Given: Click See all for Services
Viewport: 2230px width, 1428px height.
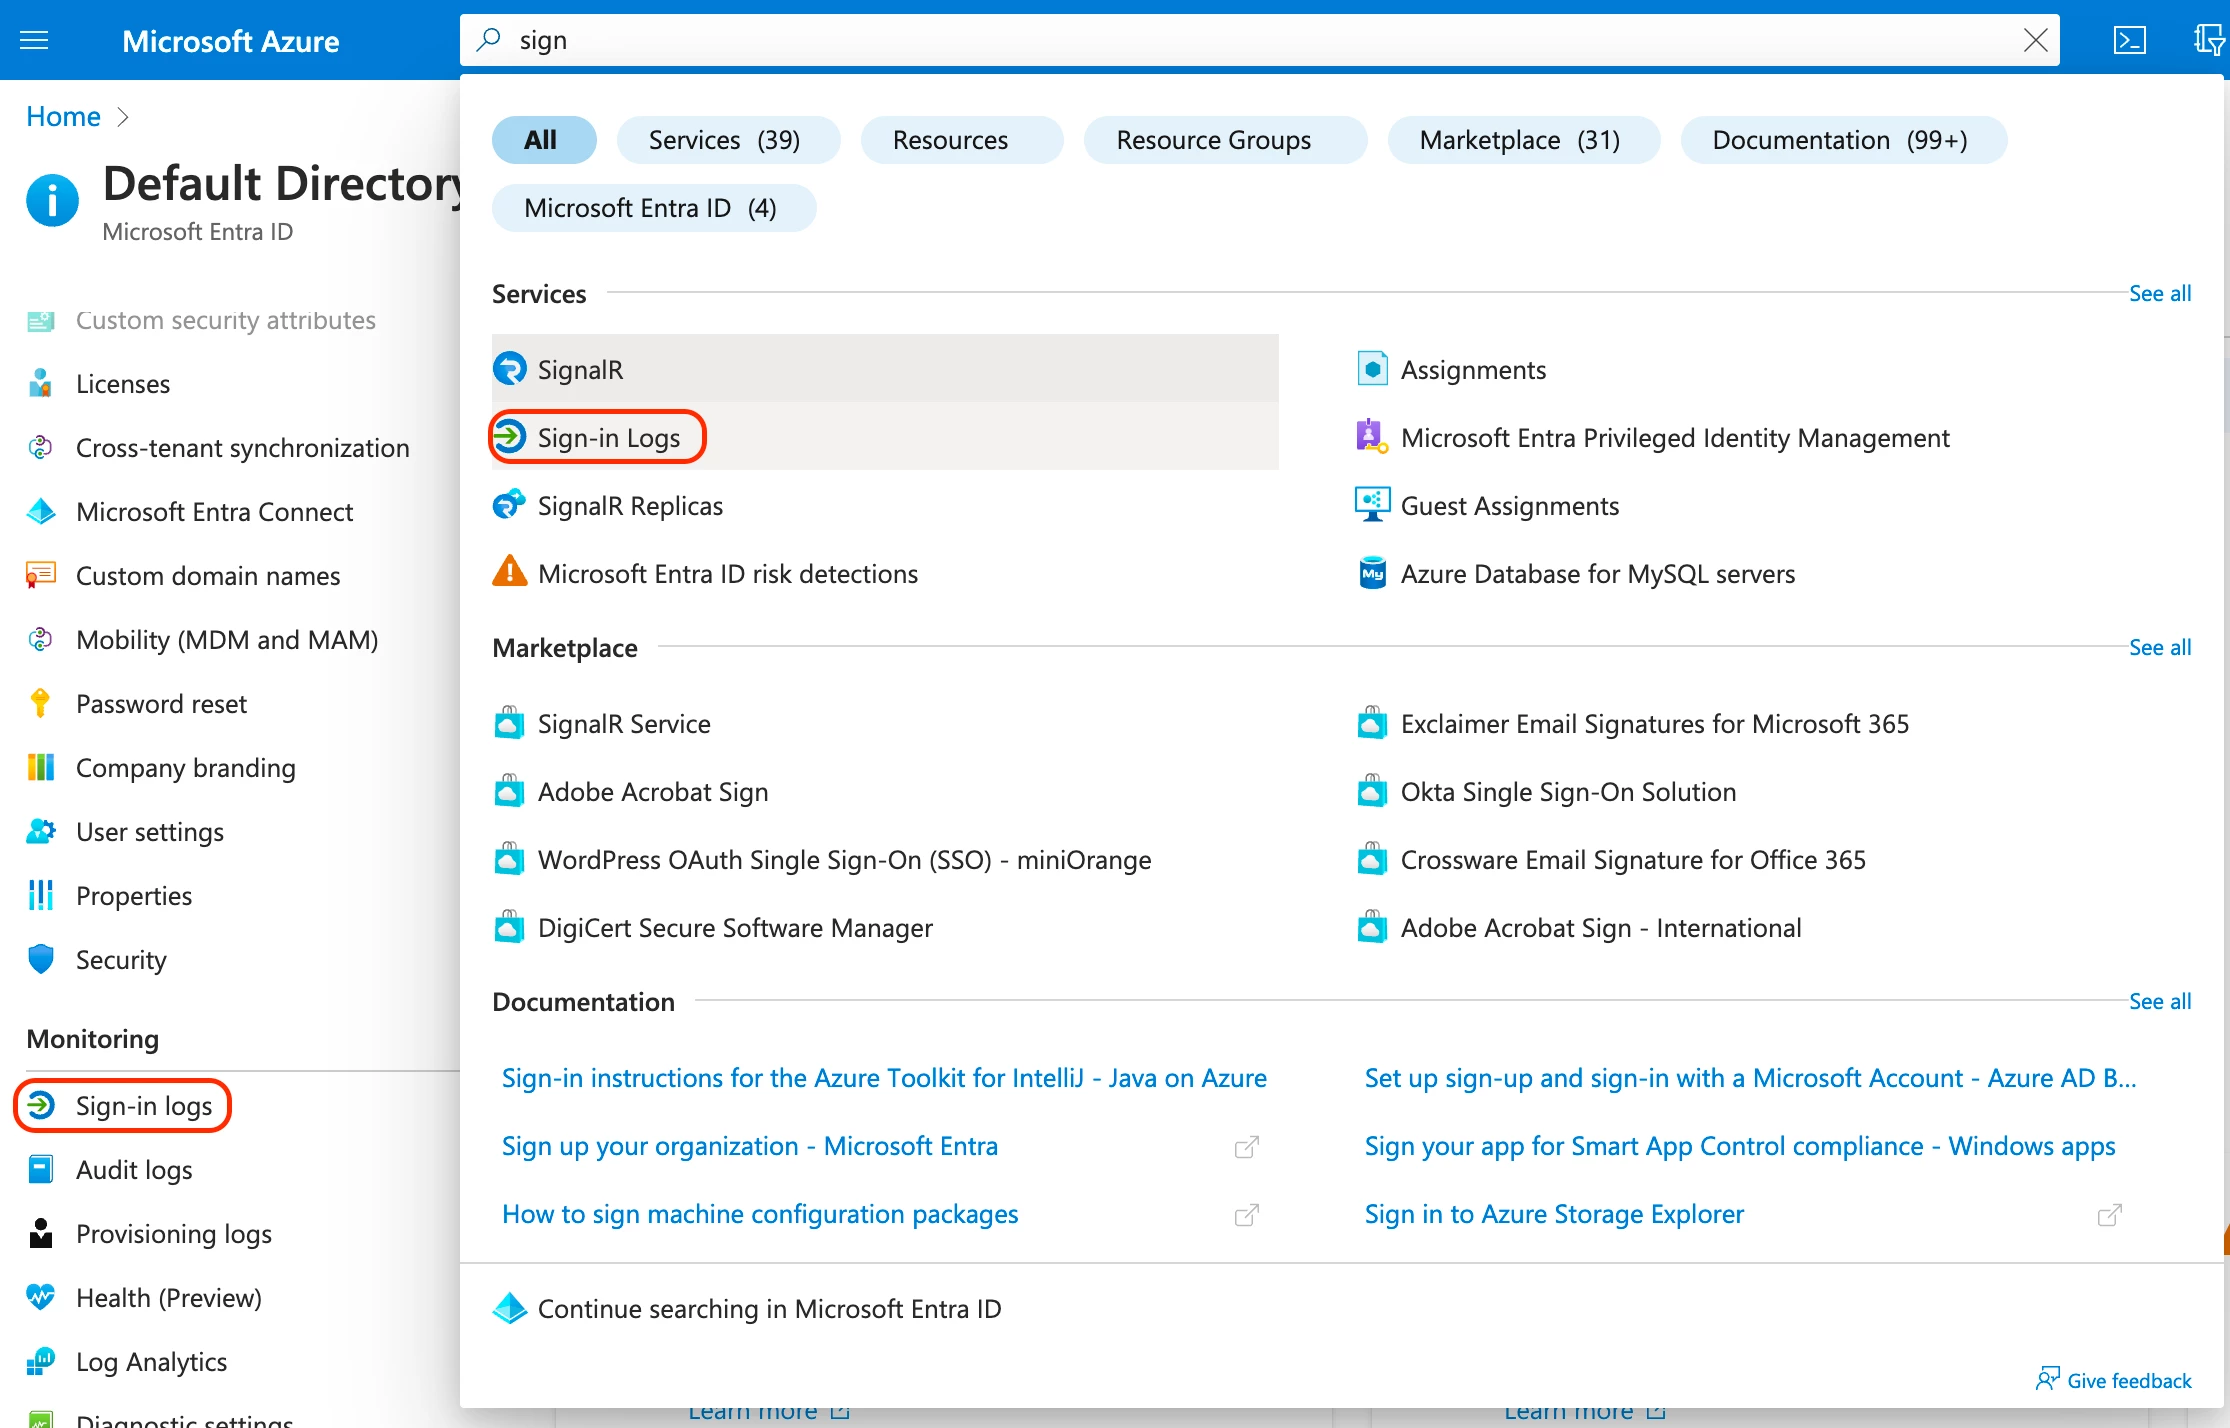Looking at the screenshot, I should (x=2159, y=294).
